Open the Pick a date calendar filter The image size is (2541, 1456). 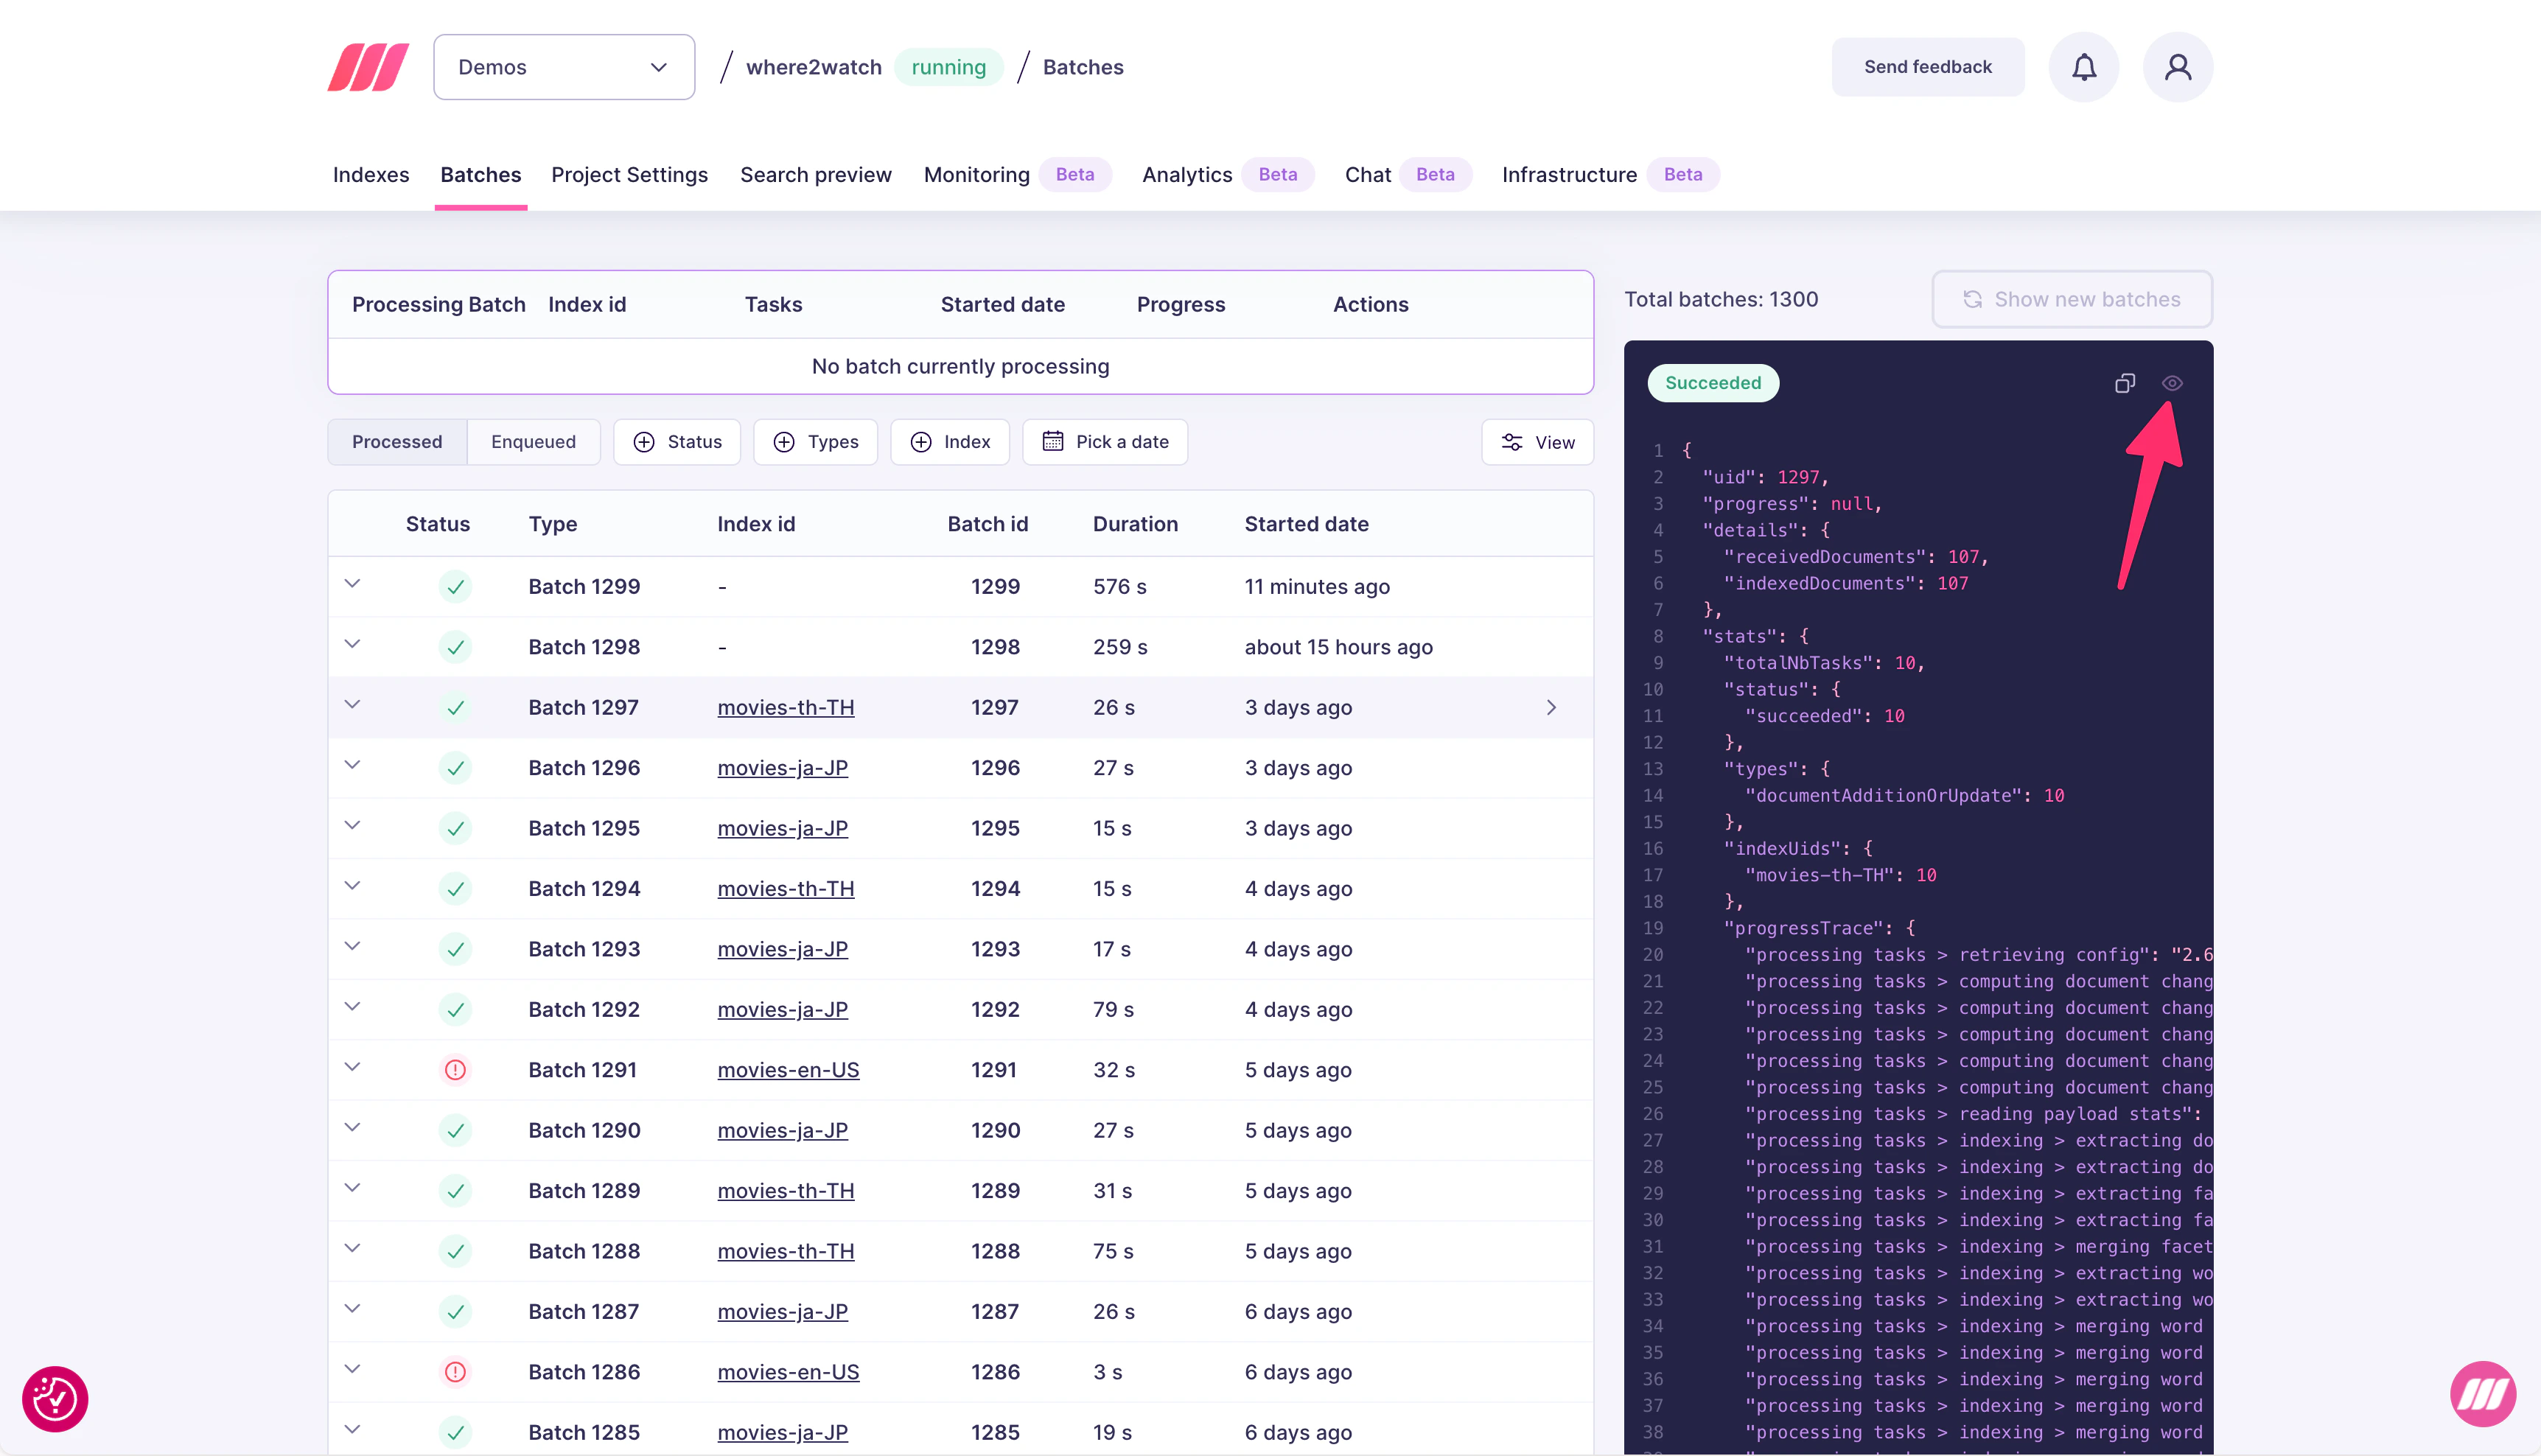click(1105, 441)
